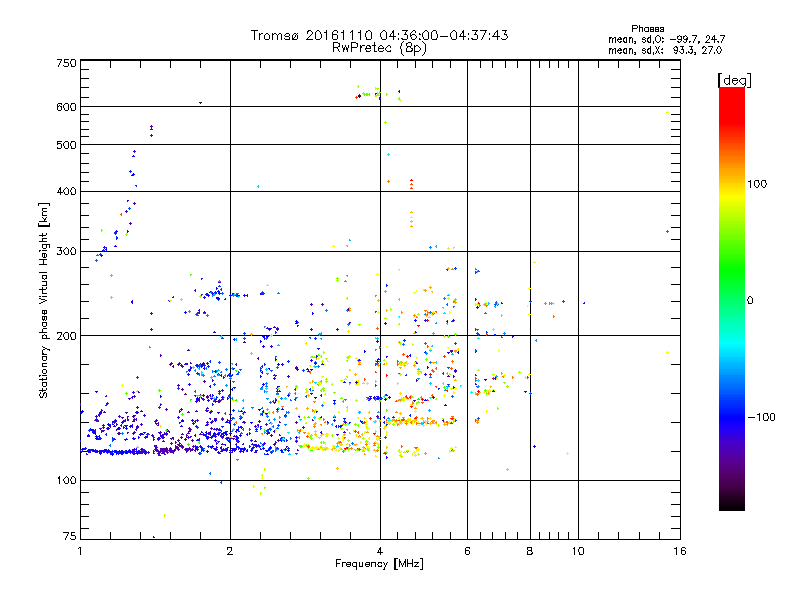Click the '4' frequency tick label

click(380, 551)
